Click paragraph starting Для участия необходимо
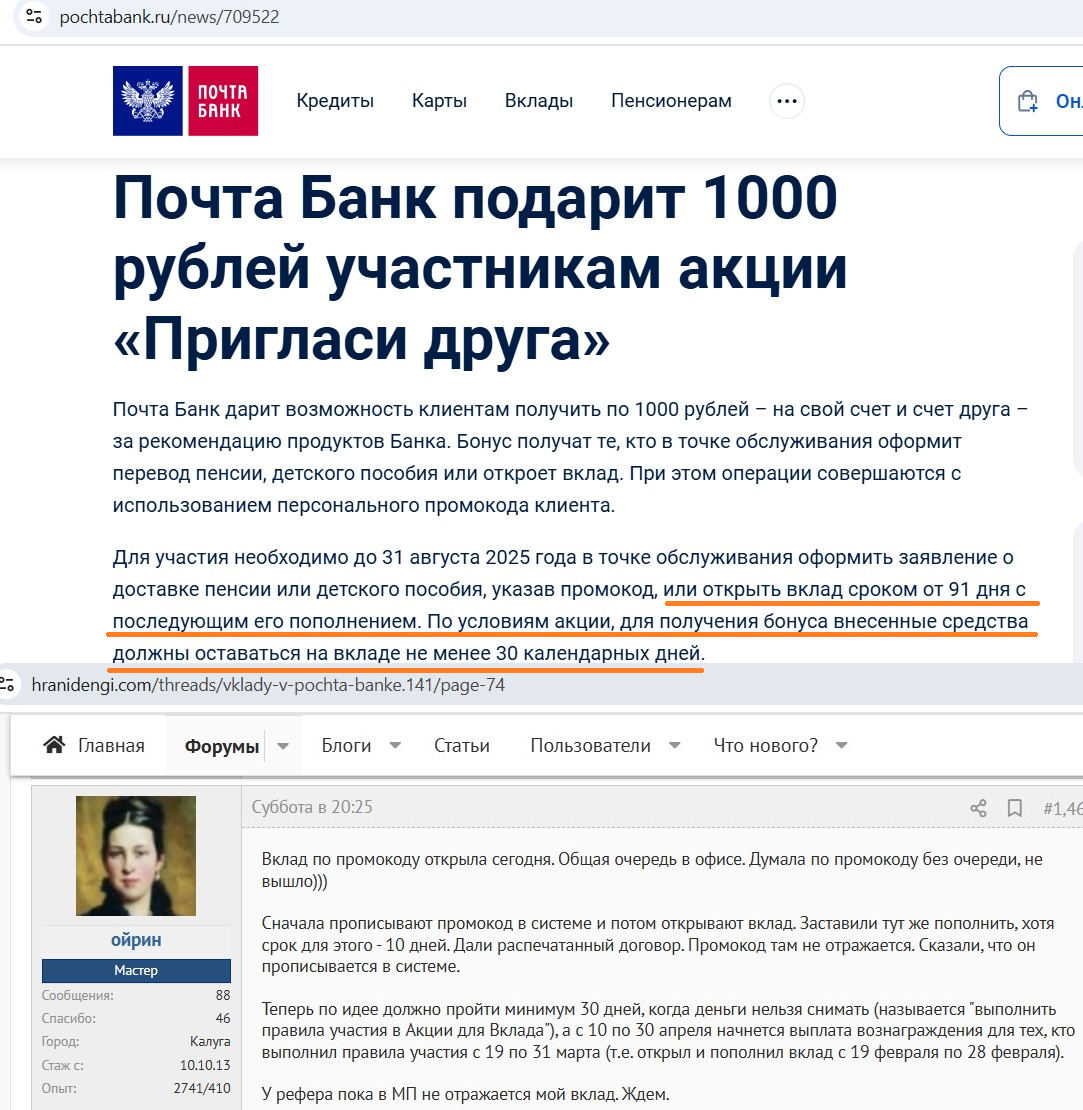This screenshot has width=1083, height=1110. (569, 605)
